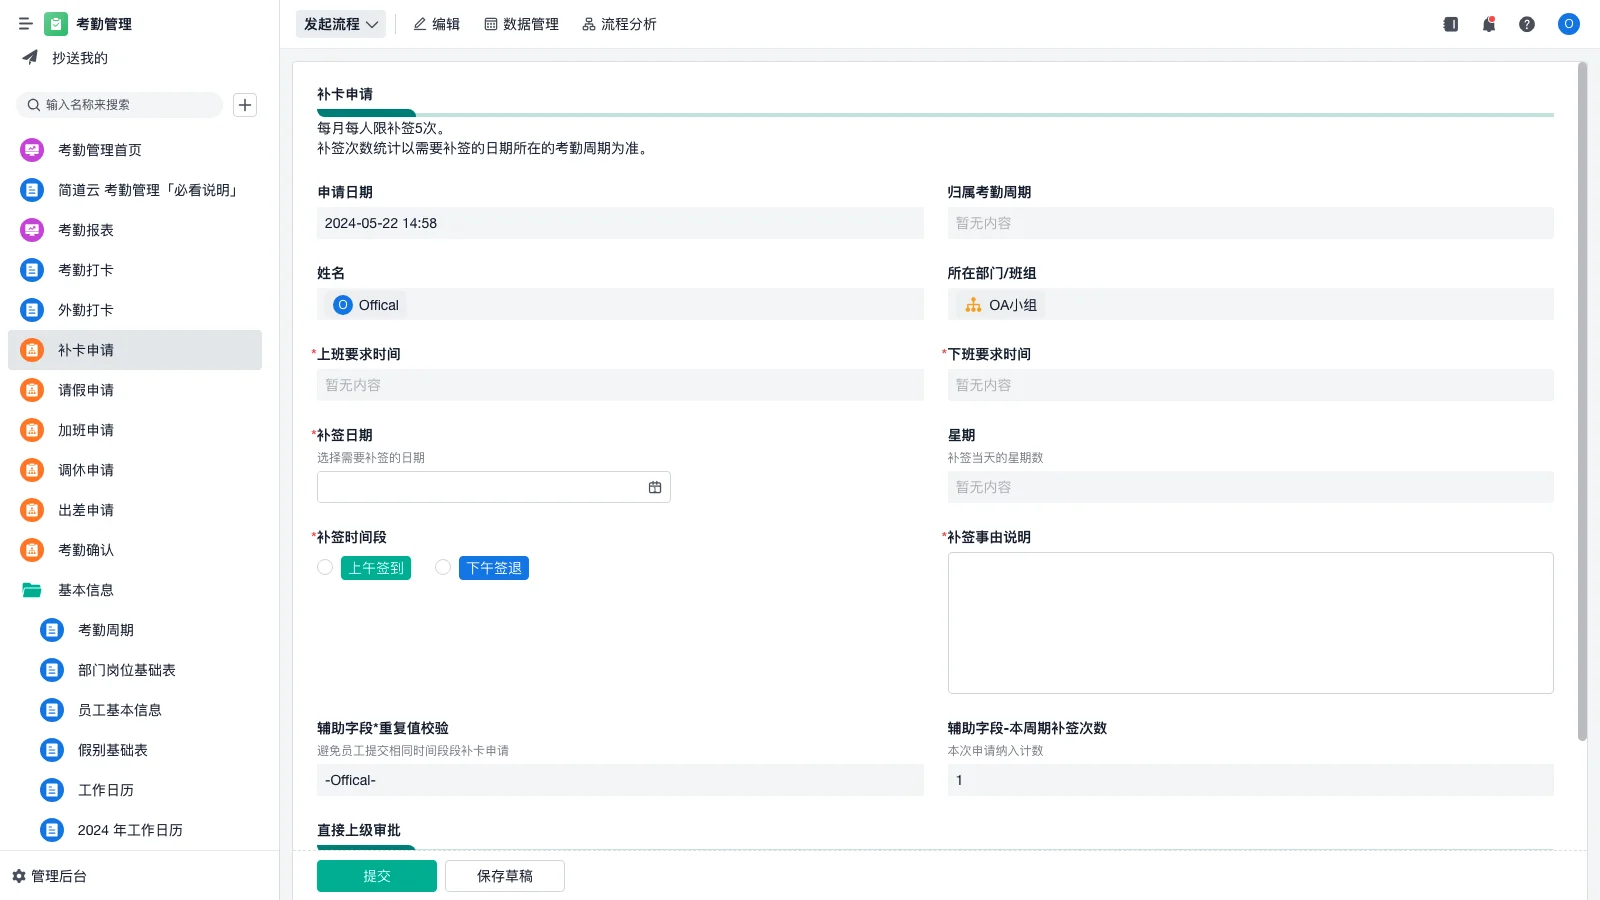Collapse the 基本信息 folder in the sidebar
Screen dimensions: 1600x900
(x=31, y=590)
